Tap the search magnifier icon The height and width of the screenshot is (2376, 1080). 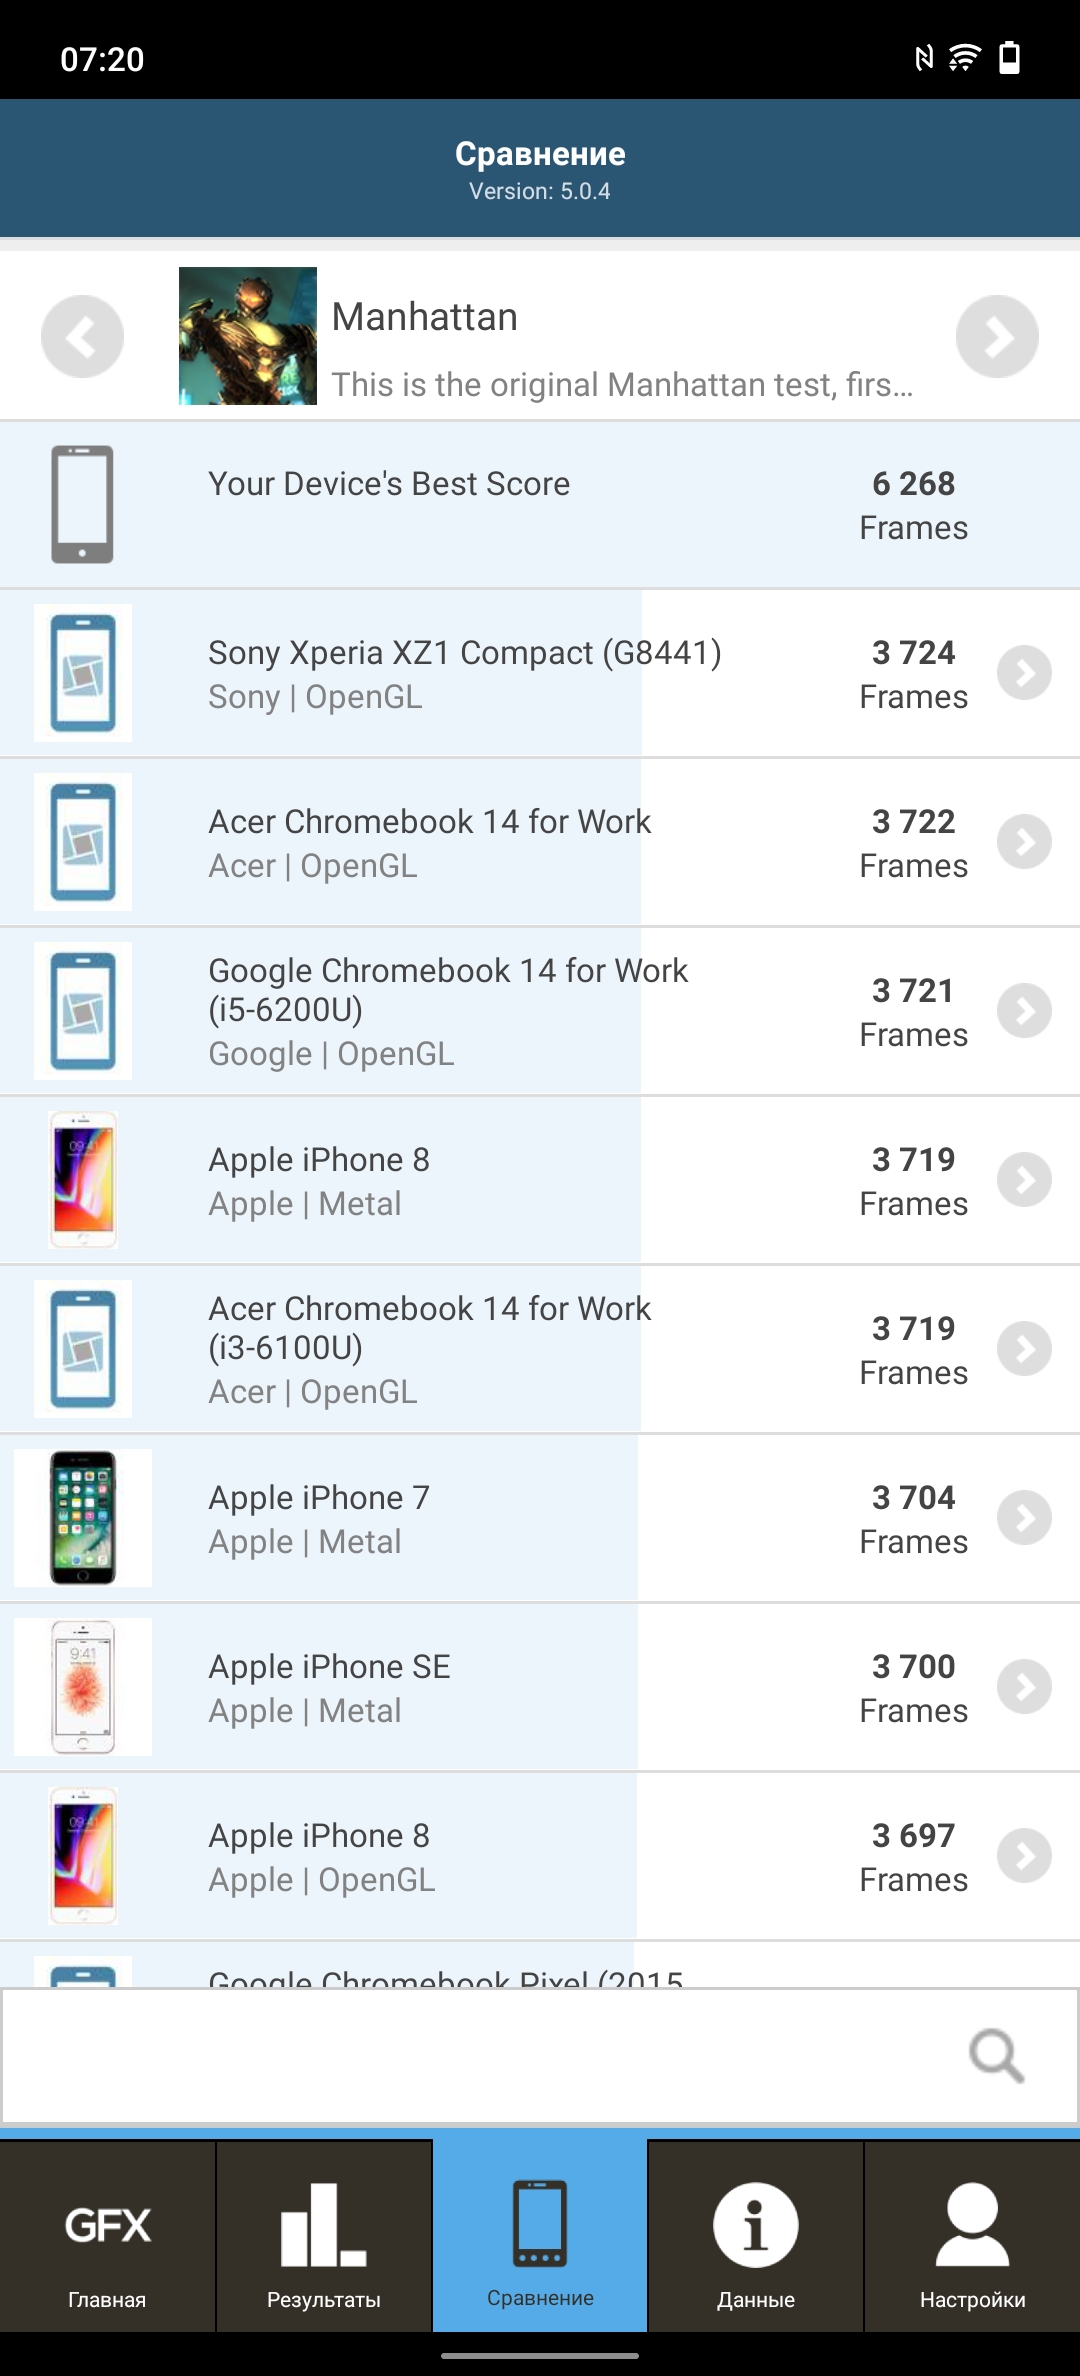tap(997, 2056)
